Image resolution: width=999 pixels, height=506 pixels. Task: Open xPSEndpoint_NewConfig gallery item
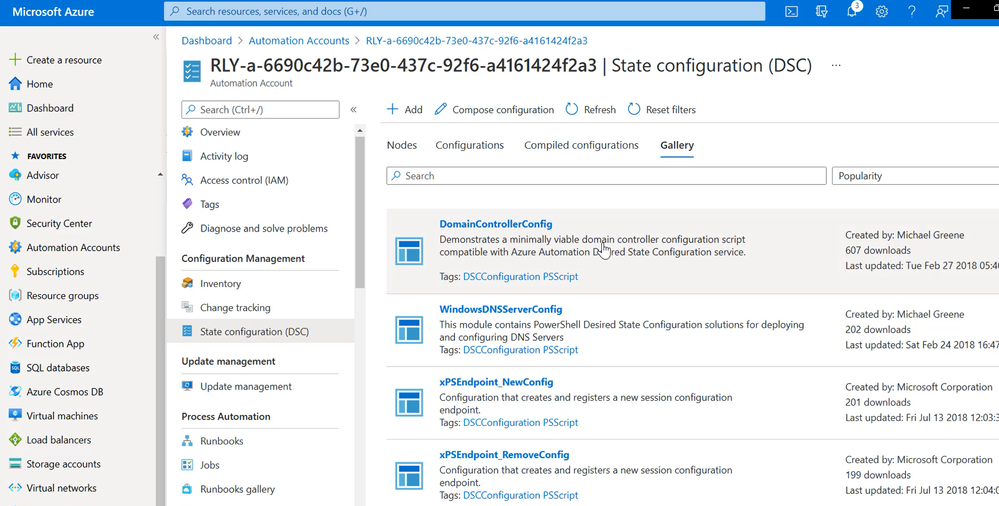[496, 382]
